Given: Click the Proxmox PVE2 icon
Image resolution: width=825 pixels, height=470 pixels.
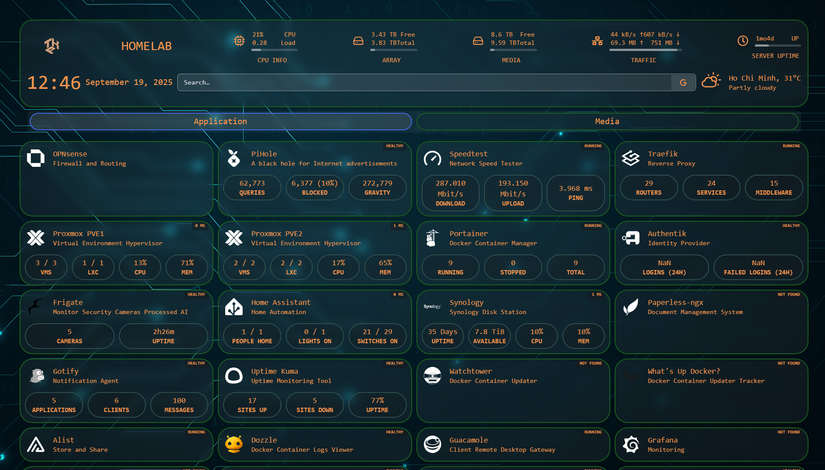Looking at the screenshot, I should point(234,238).
